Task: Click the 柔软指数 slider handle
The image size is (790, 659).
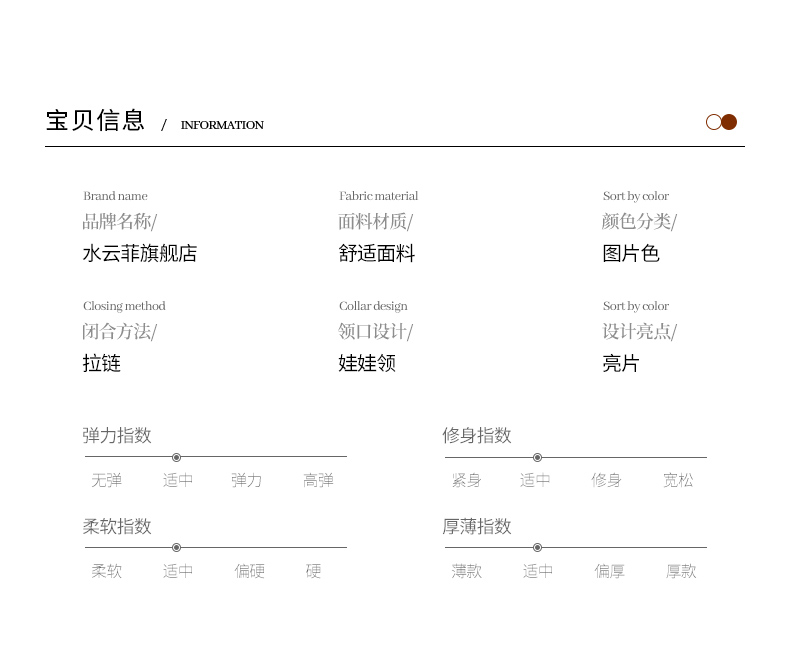Action: coord(176,548)
